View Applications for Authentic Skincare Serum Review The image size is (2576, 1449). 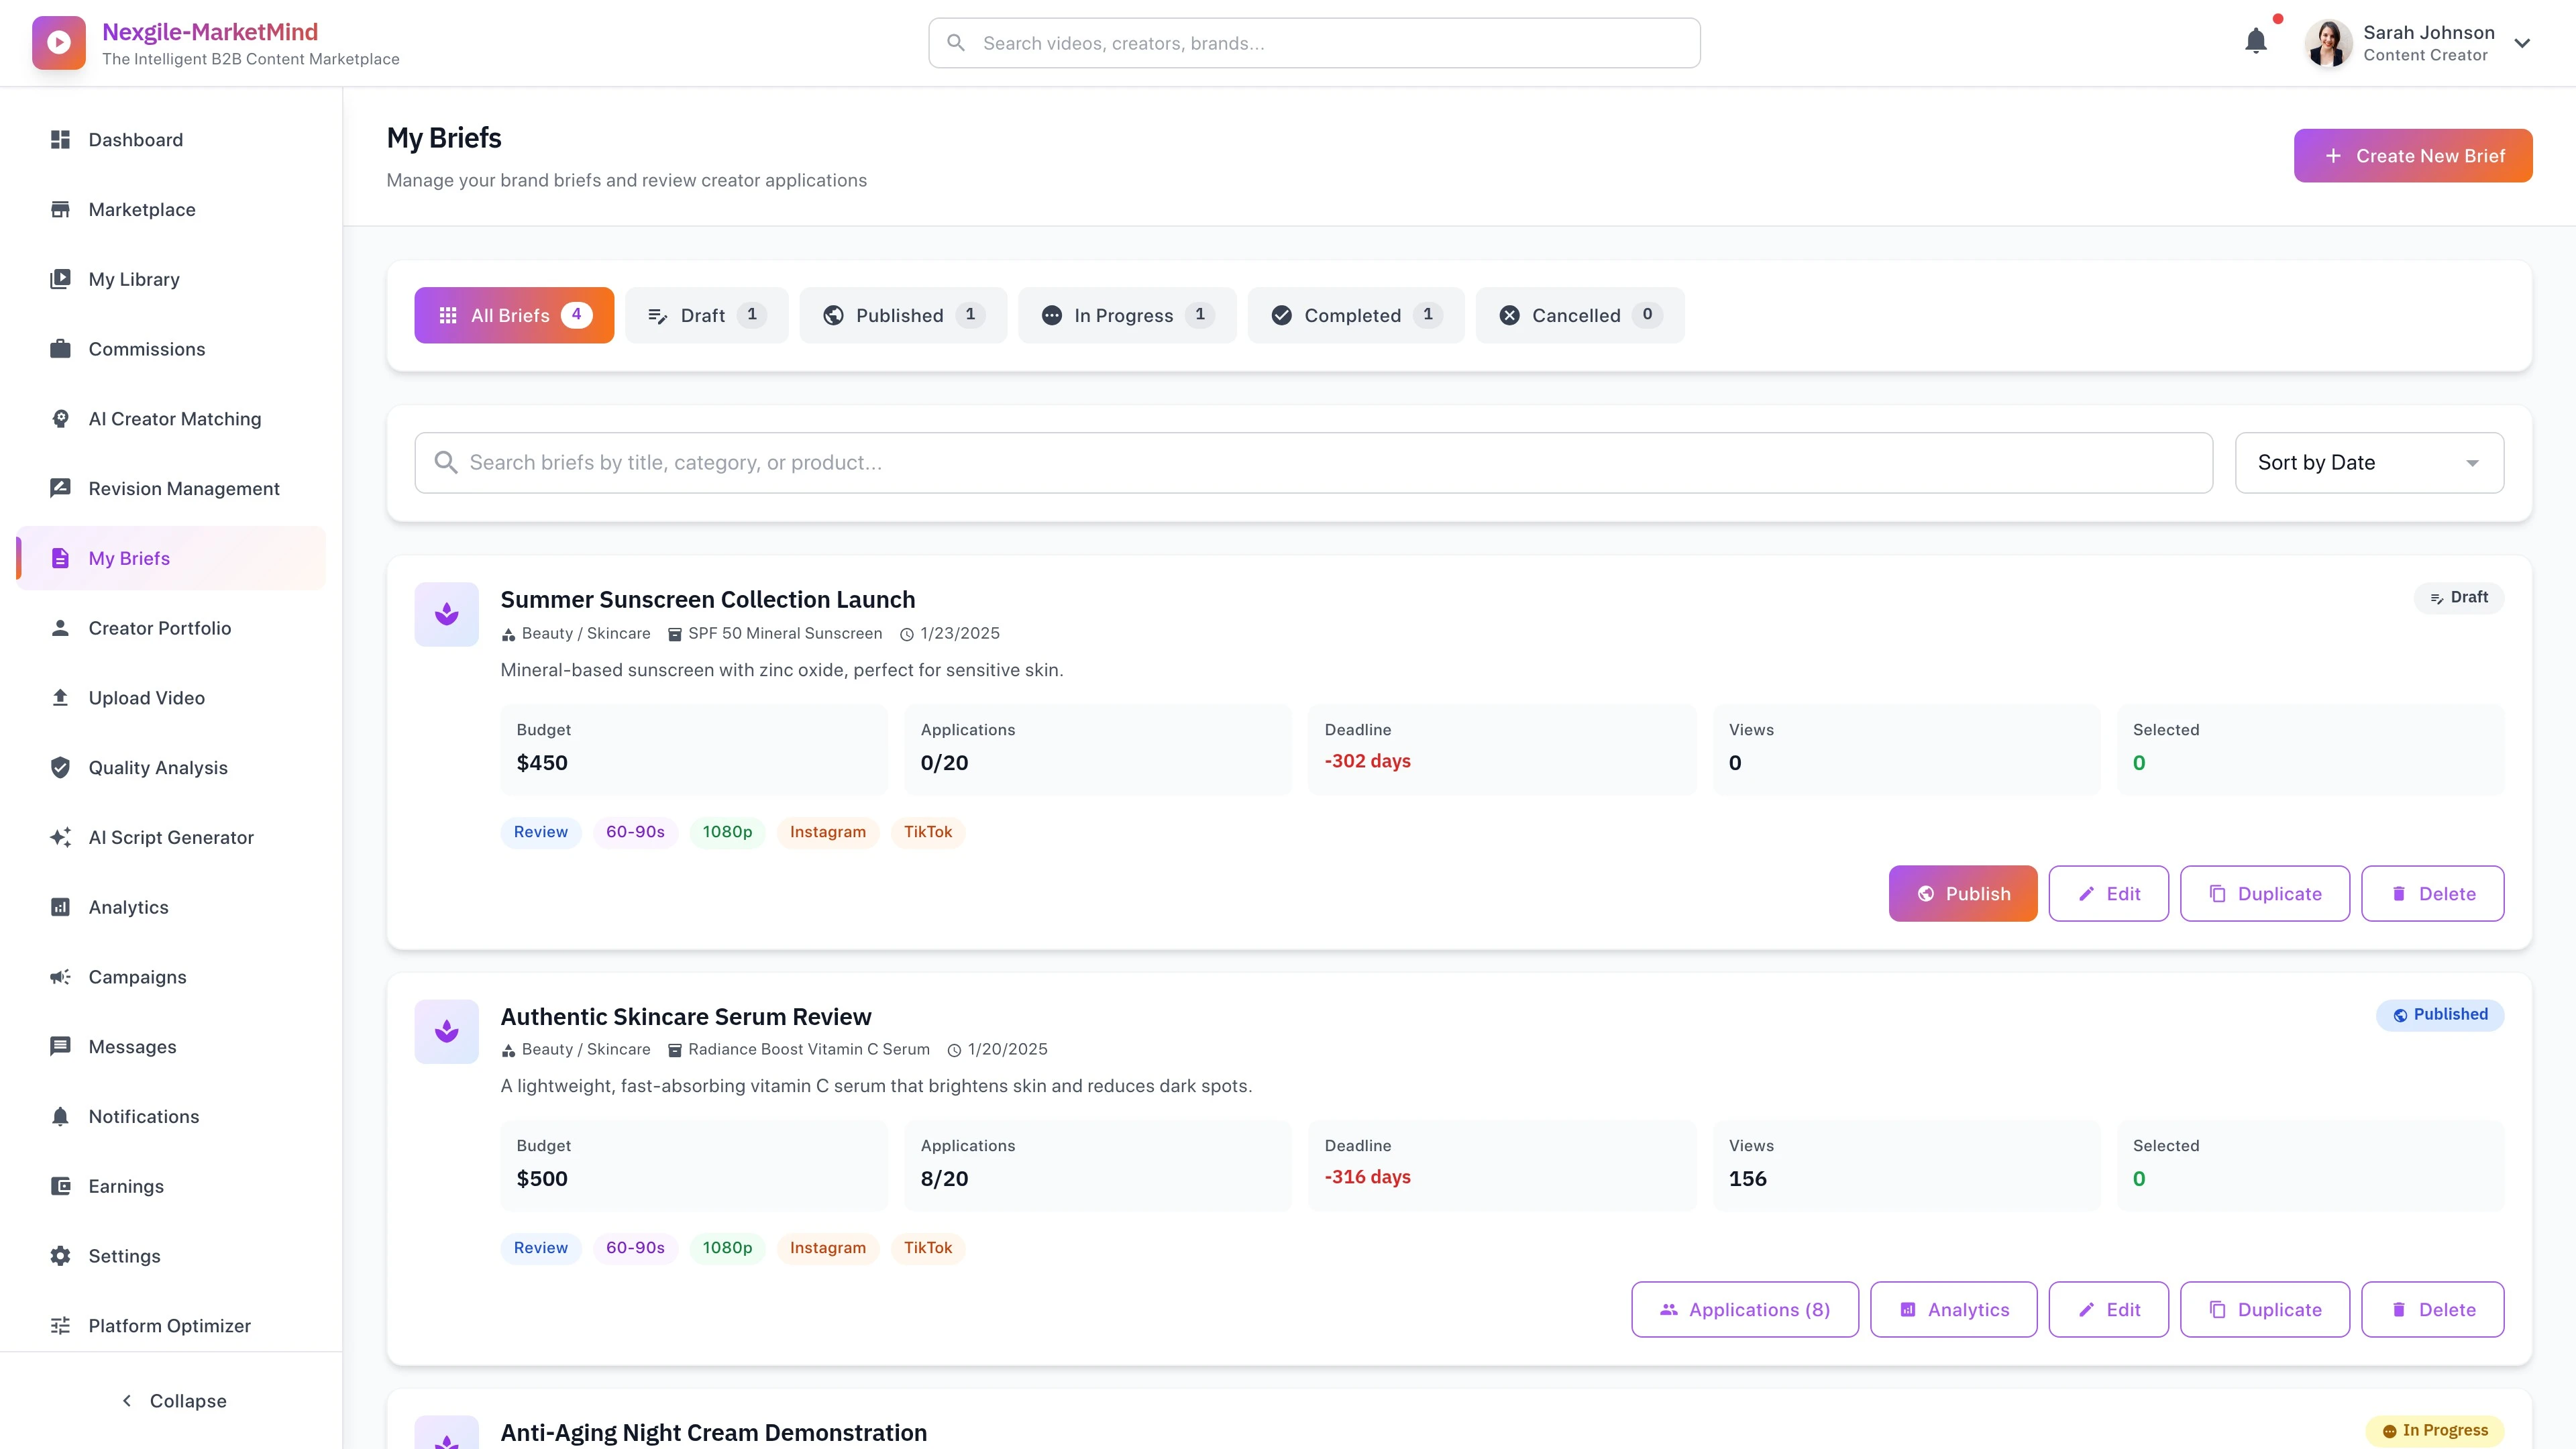pyautogui.click(x=1744, y=1309)
